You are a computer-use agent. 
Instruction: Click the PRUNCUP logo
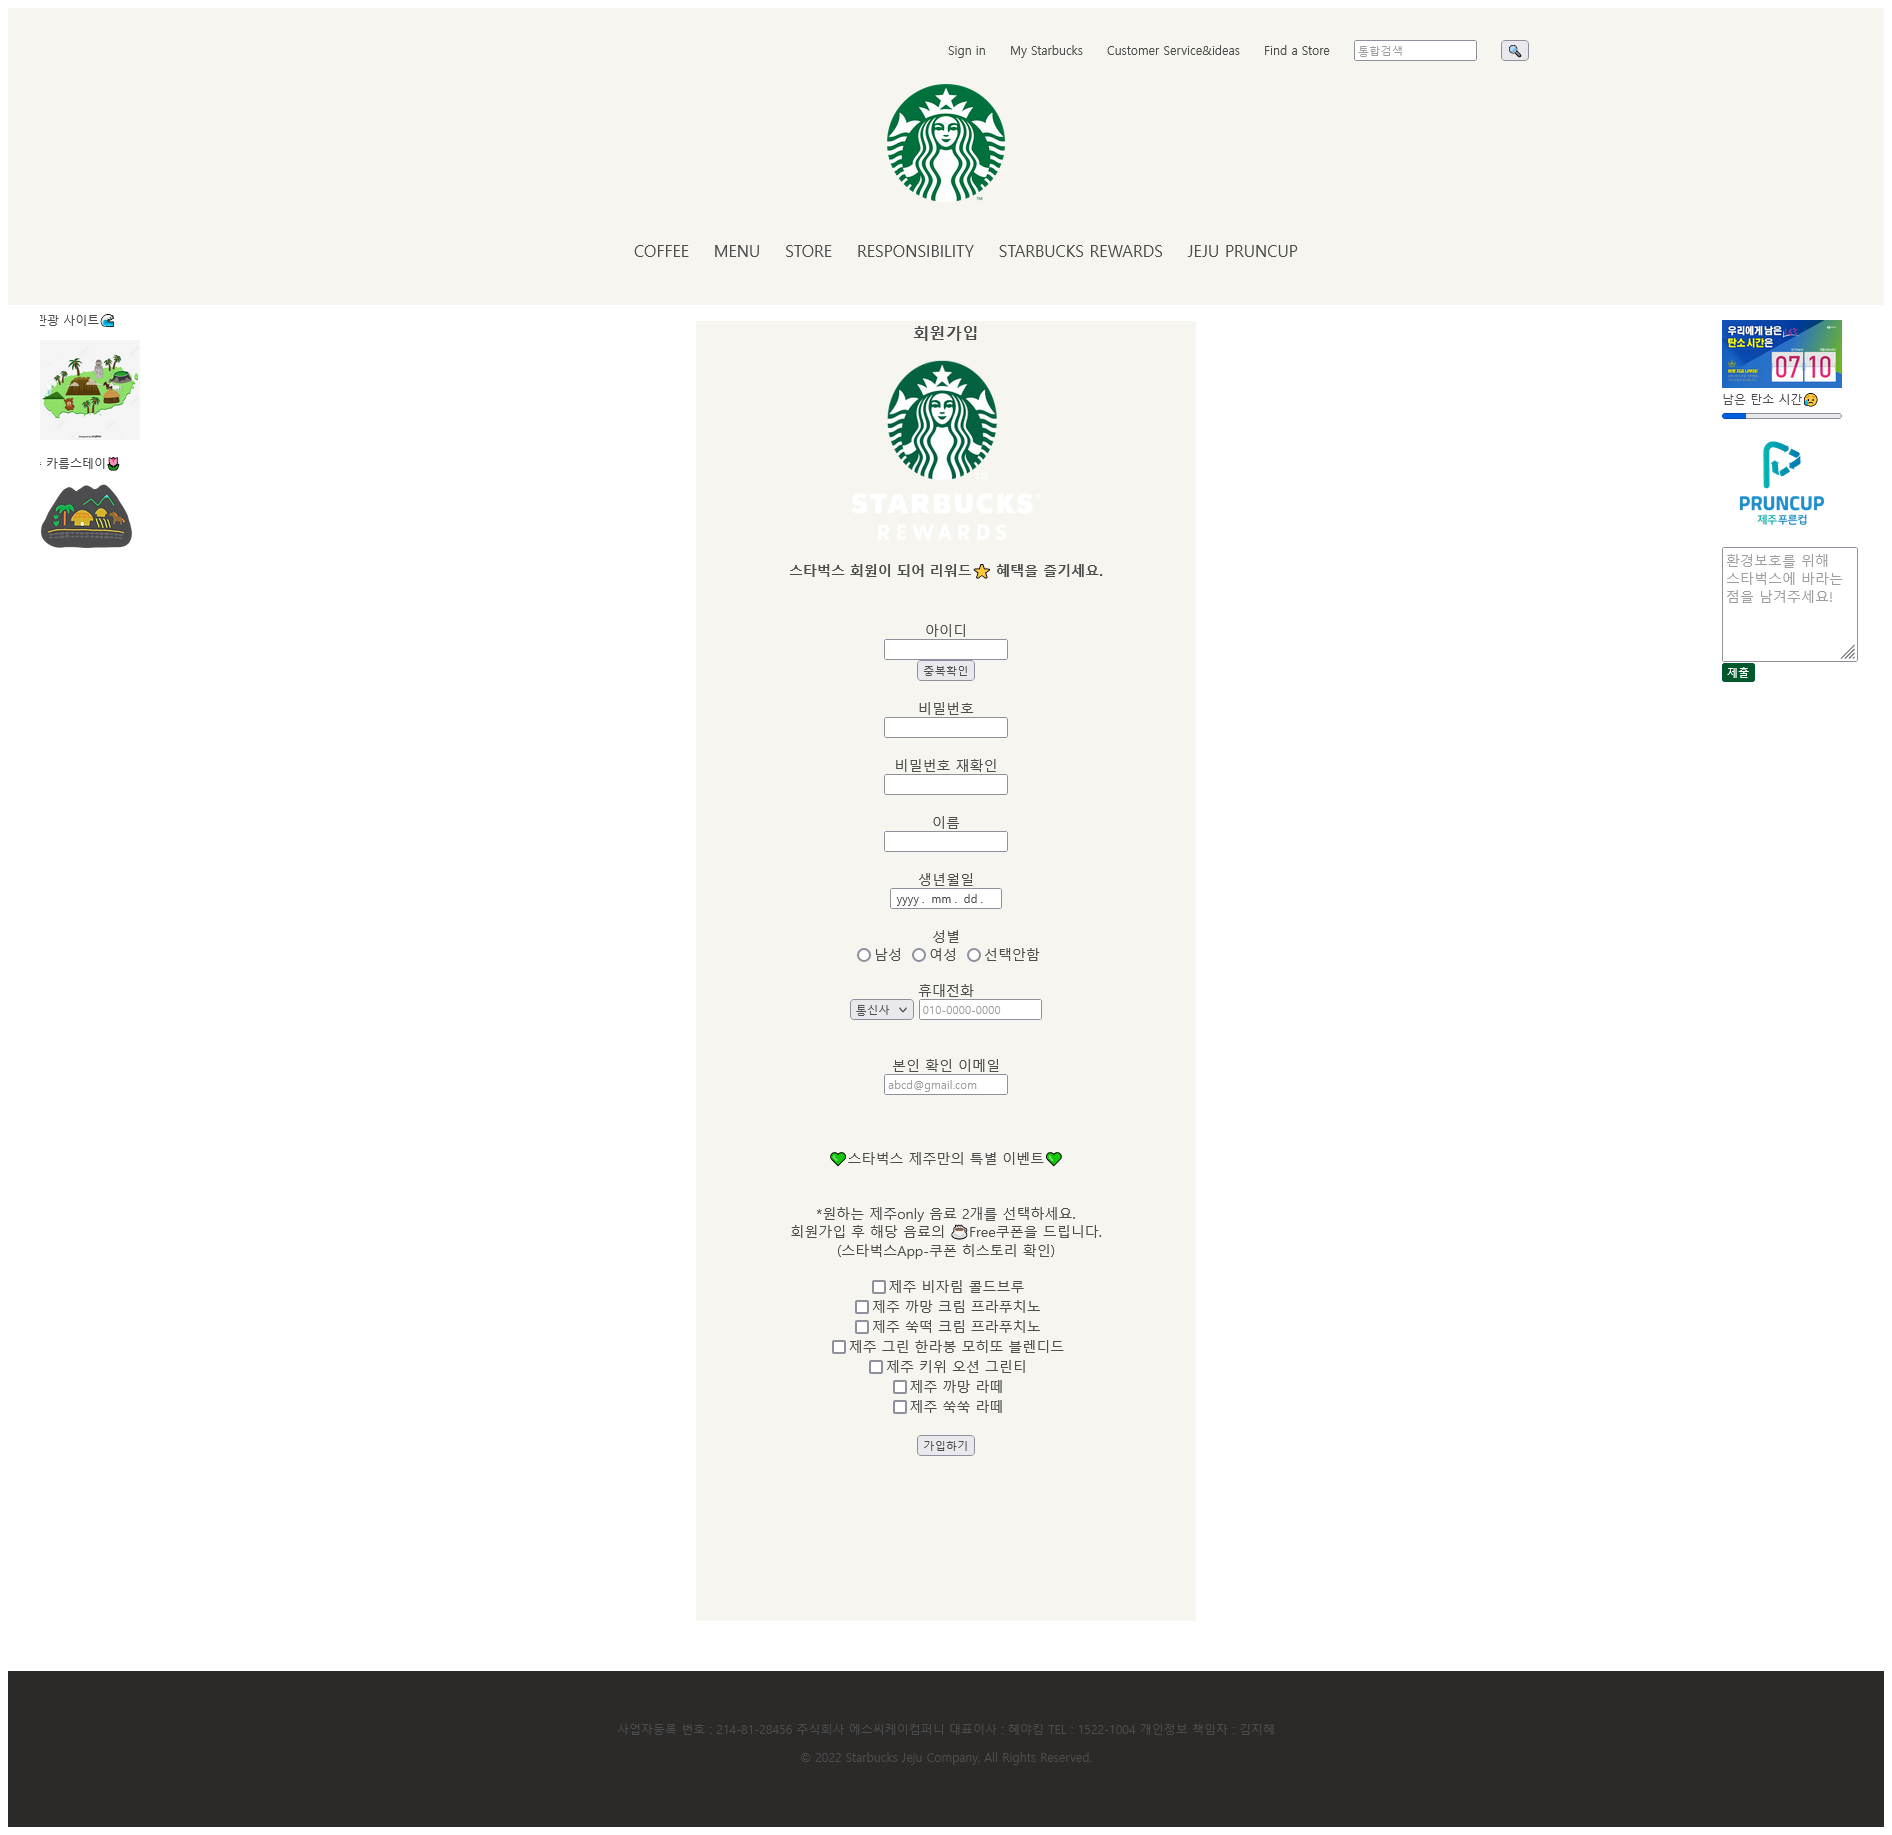(x=1781, y=483)
